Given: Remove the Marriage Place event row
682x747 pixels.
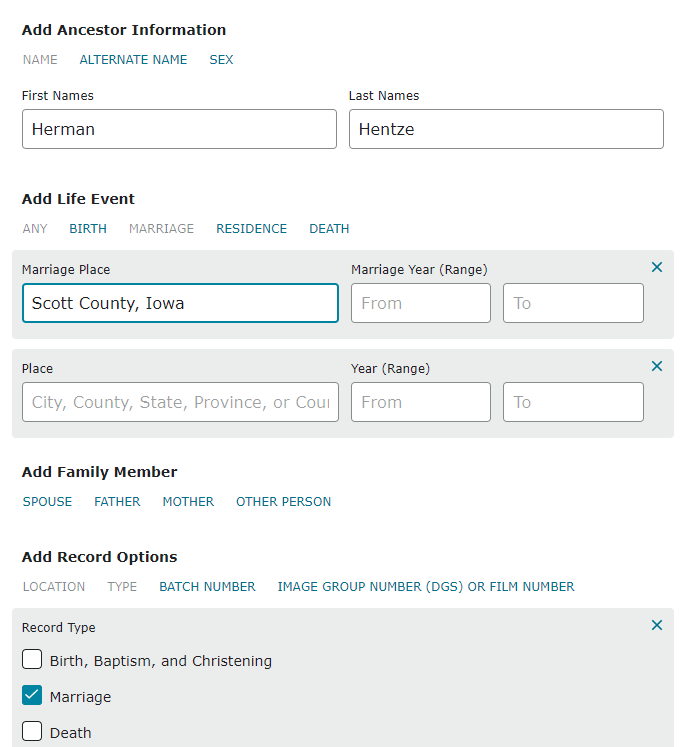Looking at the screenshot, I should (x=657, y=267).
